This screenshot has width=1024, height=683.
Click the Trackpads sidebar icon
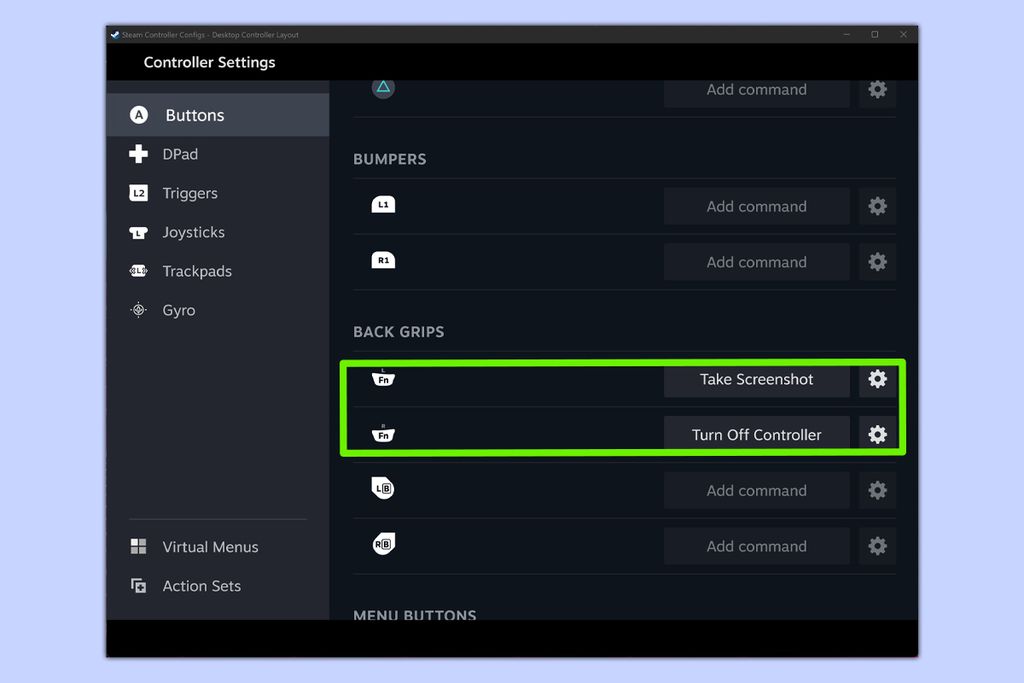pos(138,271)
